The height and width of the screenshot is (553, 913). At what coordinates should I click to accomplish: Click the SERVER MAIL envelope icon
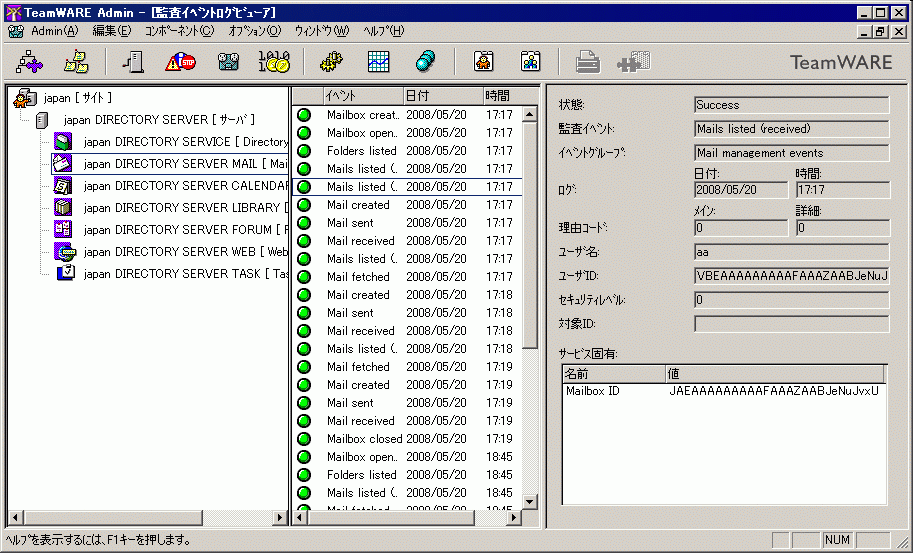[63, 164]
